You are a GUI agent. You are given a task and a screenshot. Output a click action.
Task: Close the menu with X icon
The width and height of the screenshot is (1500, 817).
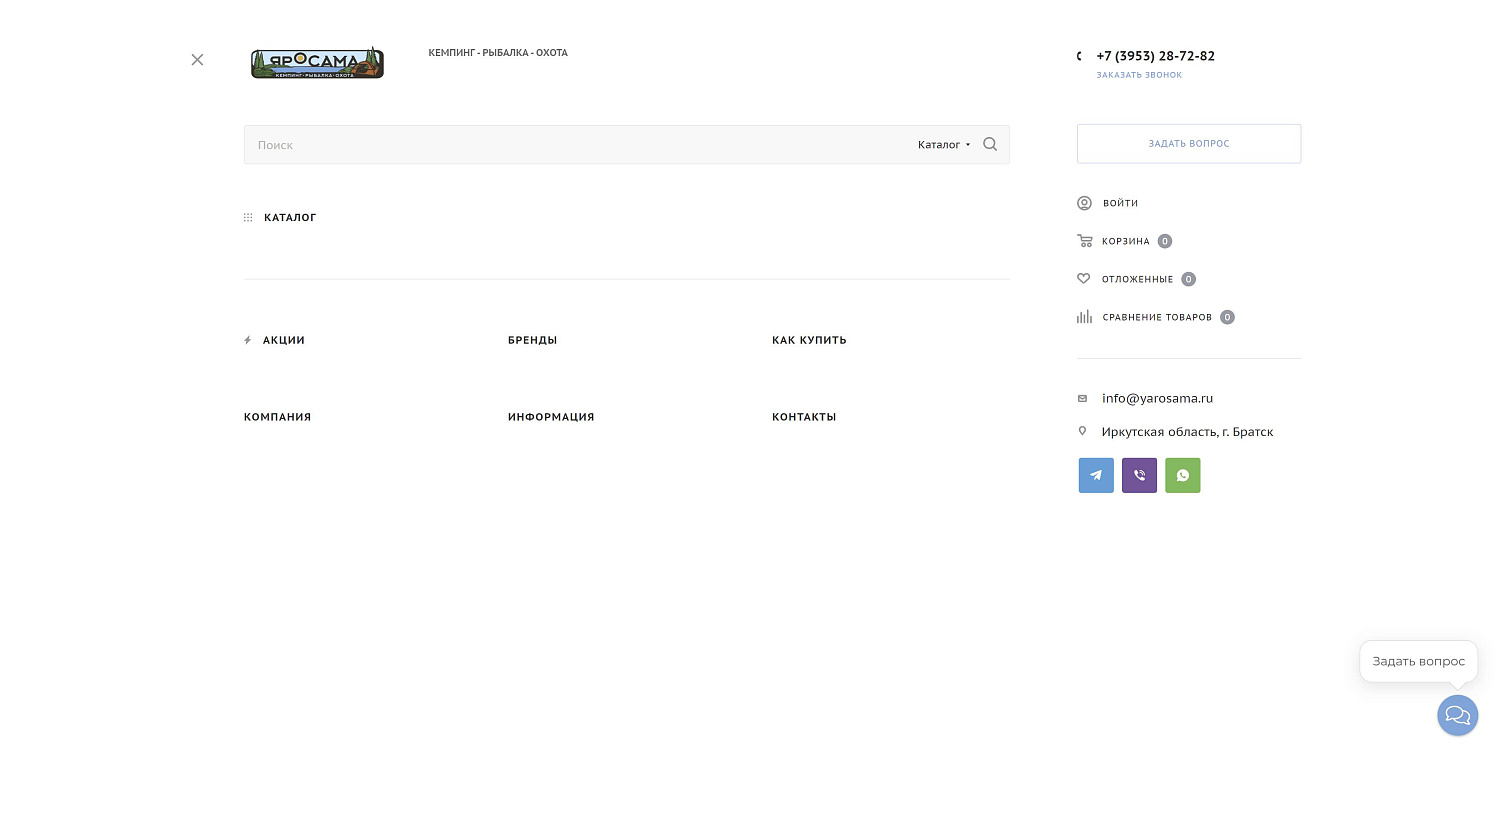(x=197, y=60)
